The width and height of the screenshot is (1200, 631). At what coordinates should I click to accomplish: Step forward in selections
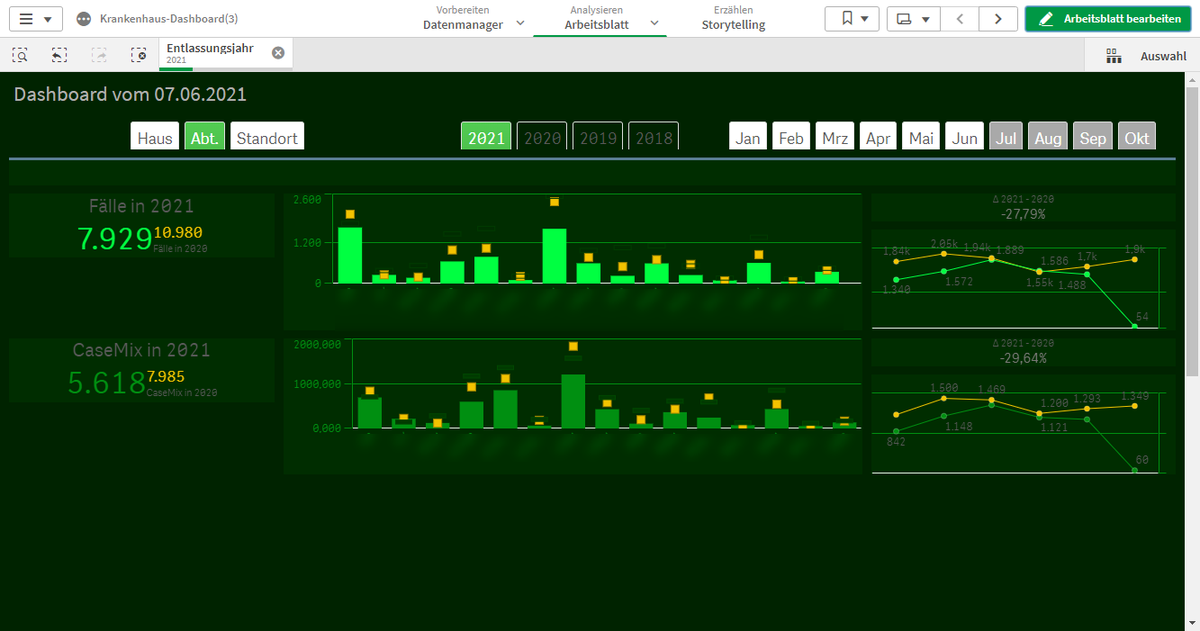(99, 55)
